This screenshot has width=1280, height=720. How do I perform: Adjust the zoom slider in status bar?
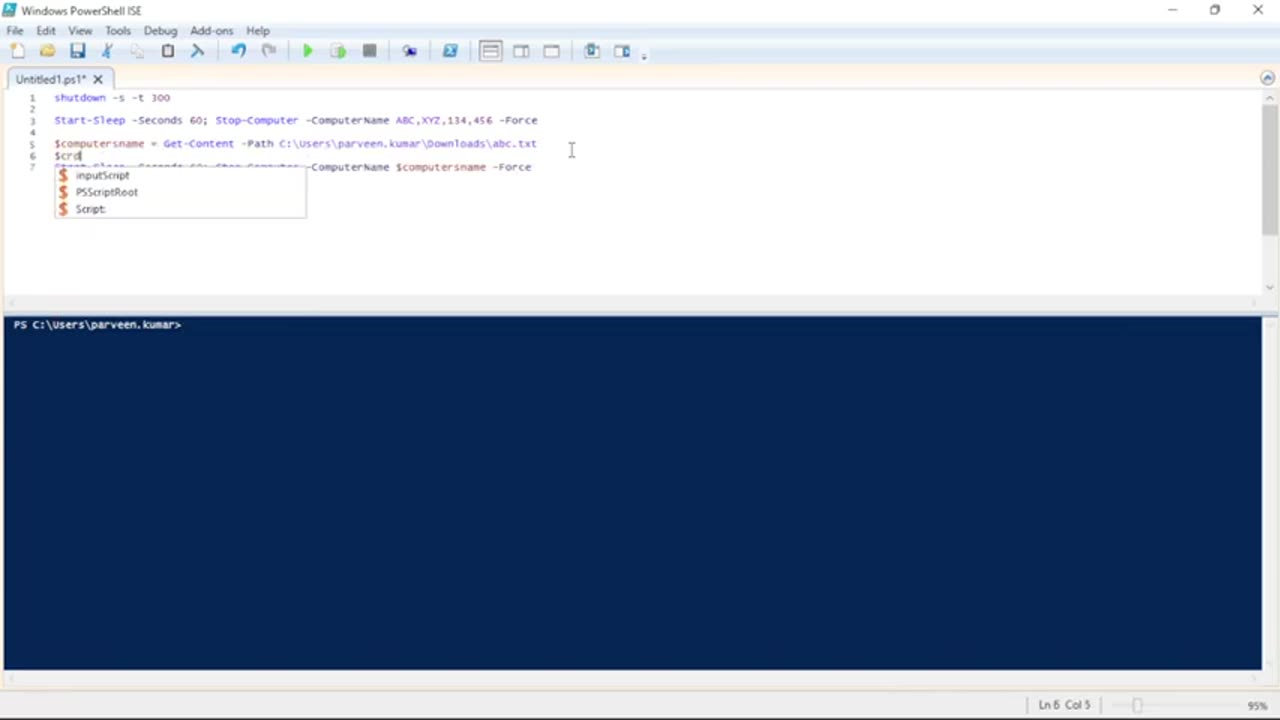(x=1137, y=705)
